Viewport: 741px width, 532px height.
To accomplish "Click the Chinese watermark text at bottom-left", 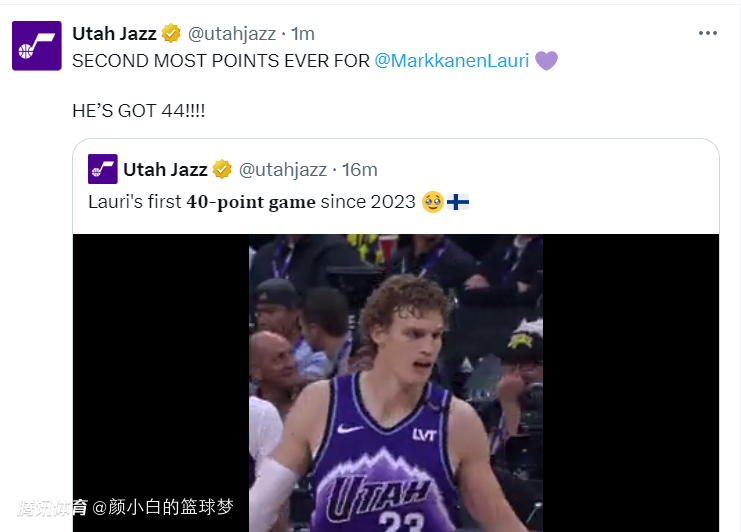I will [x=125, y=507].
